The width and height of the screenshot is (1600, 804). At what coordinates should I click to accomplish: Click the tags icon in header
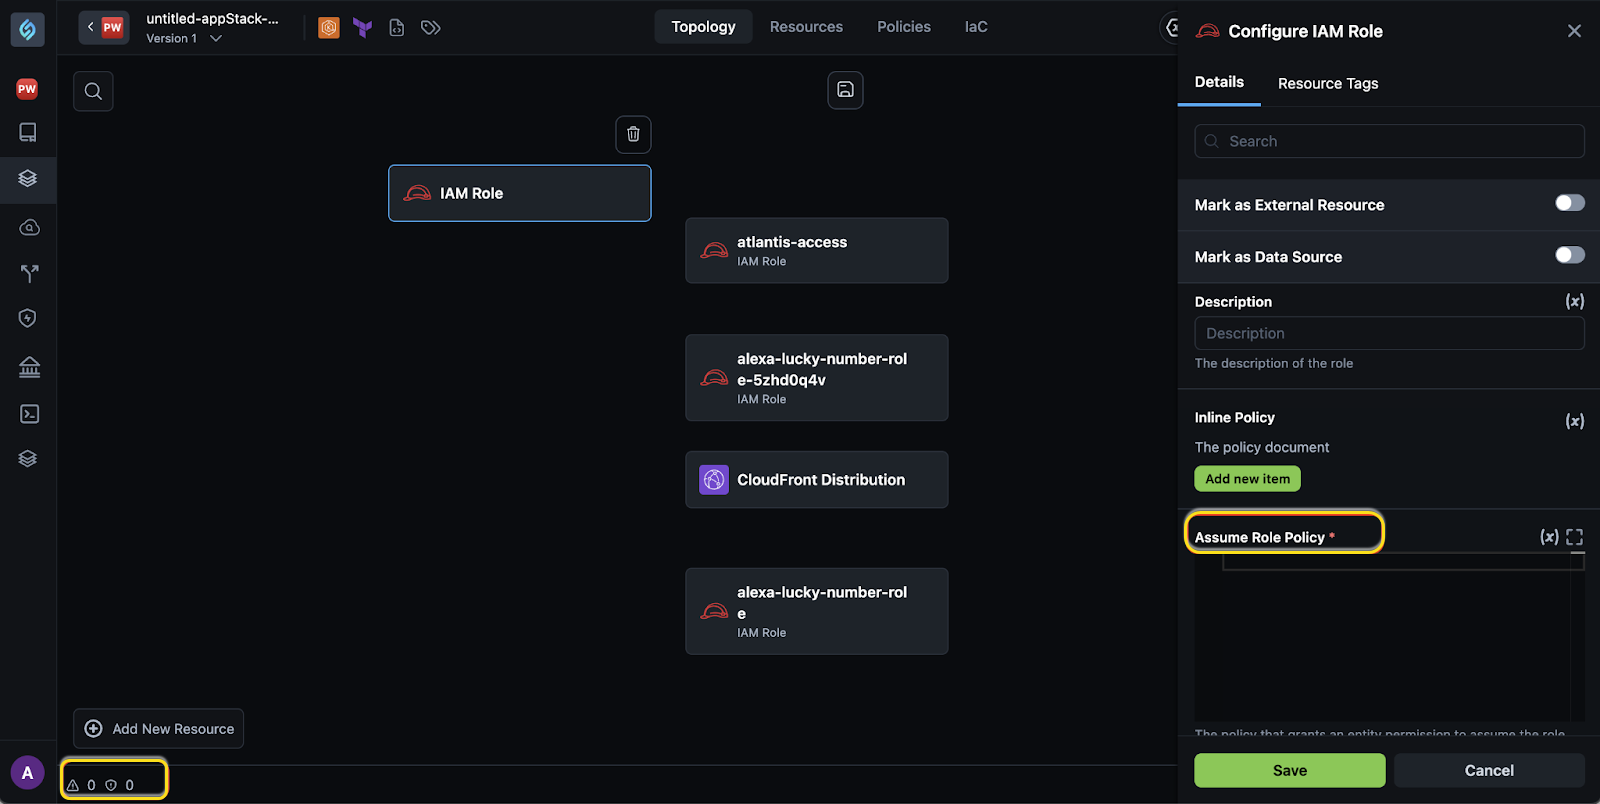point(431,28)
